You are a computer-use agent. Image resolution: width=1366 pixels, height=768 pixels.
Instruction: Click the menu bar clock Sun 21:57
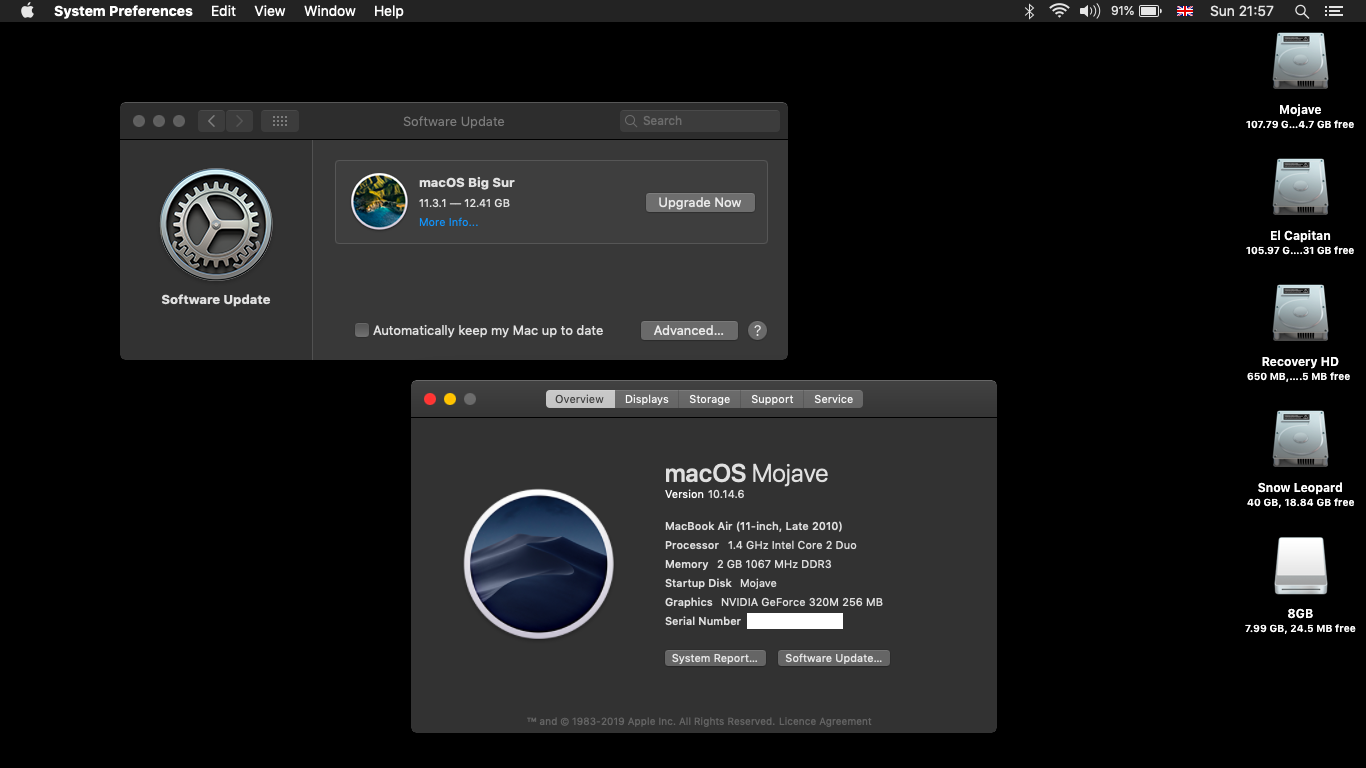(1242, 11)
